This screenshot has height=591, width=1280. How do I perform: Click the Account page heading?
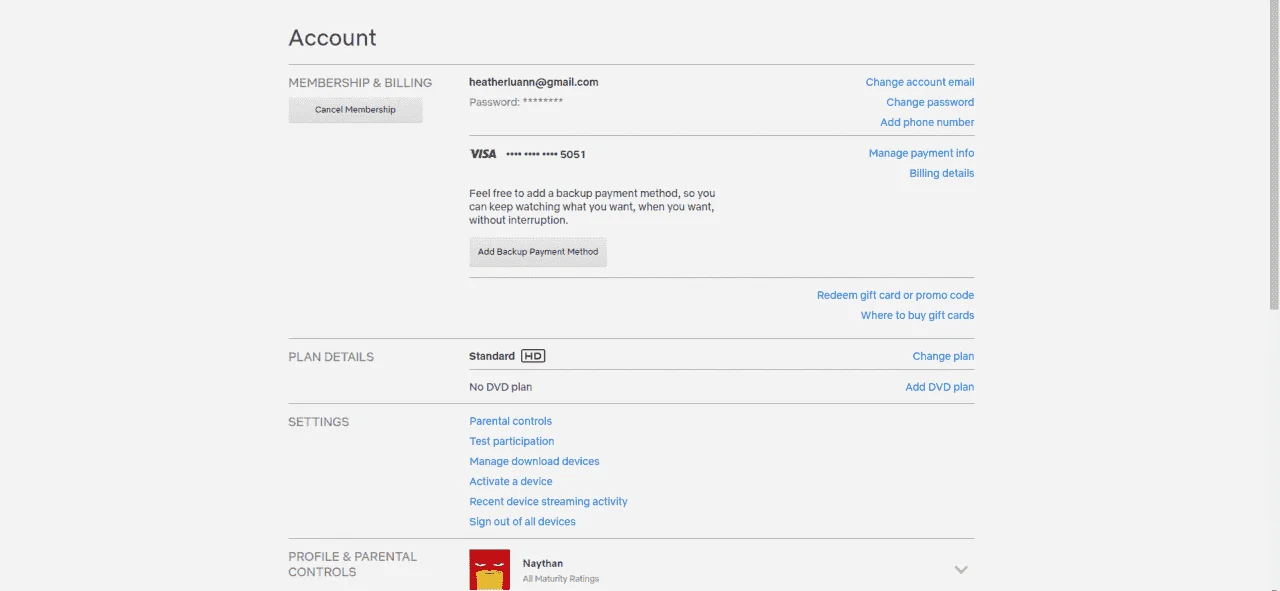click(332, 38)
